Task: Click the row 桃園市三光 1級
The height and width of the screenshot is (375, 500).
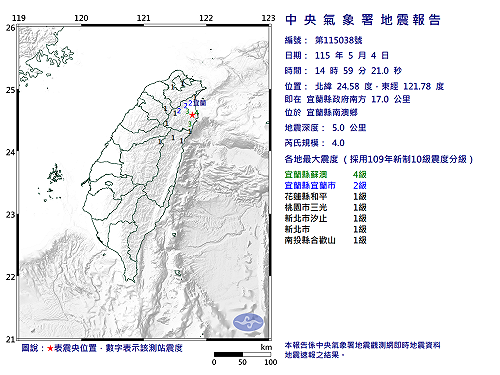Action: click(326, 207)
